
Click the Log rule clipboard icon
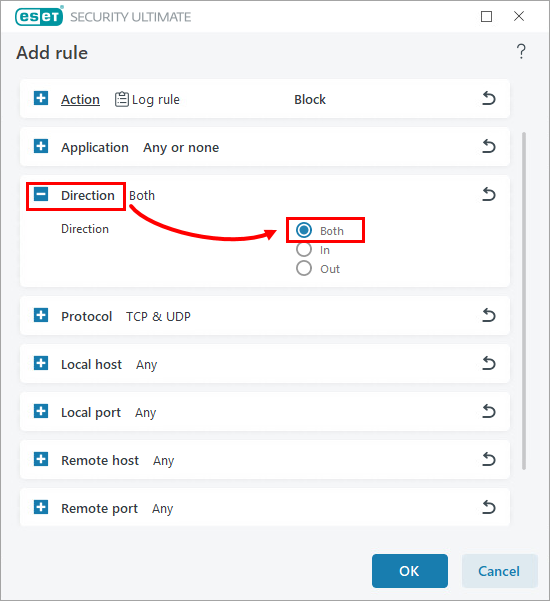(x=121, y=99)
